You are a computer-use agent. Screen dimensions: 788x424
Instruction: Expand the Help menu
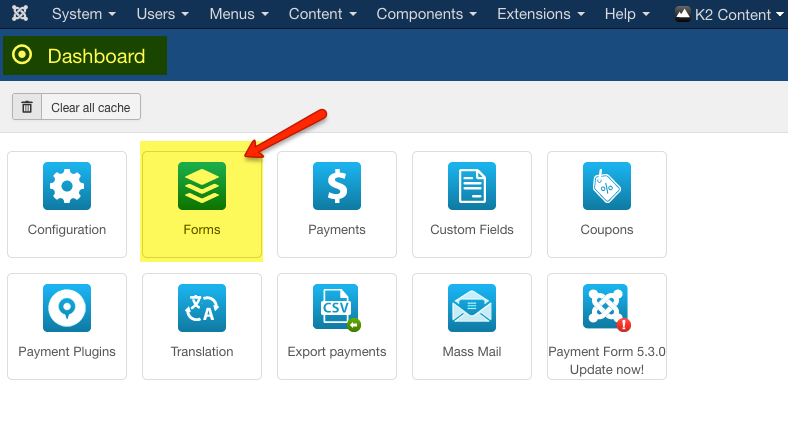tap(627, 14)
